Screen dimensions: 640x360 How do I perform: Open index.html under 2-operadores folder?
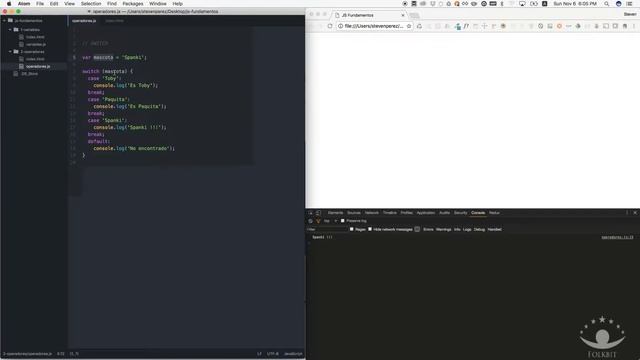[x=35, y=59]
